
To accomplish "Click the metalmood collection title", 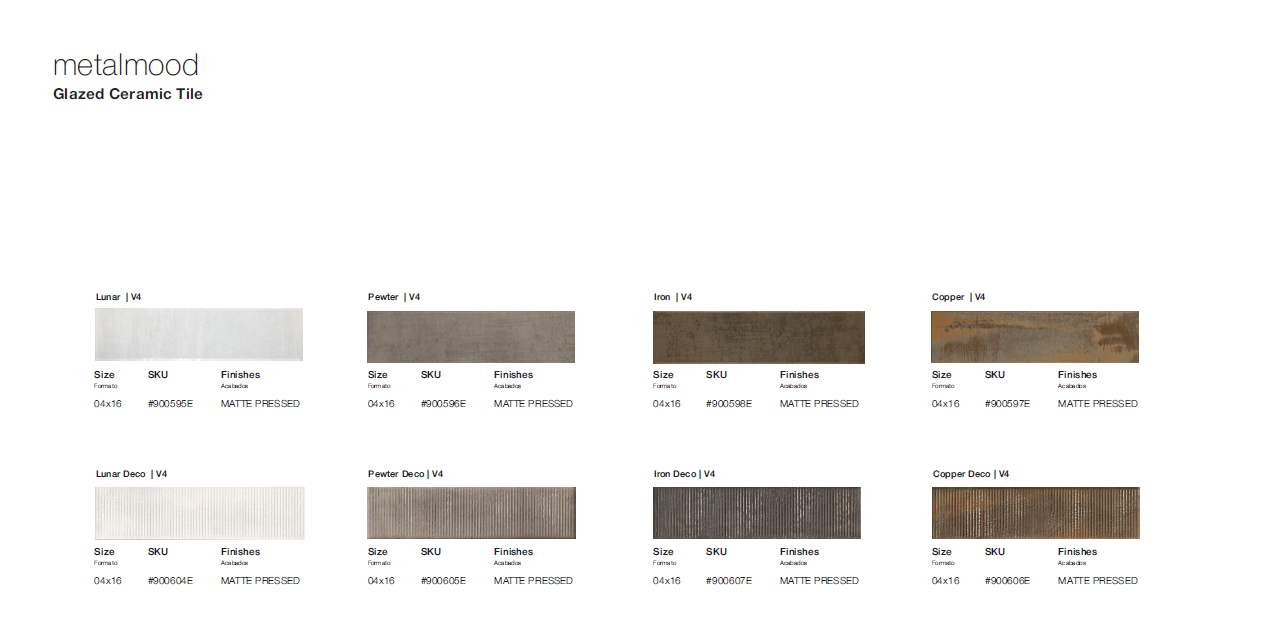I will (x=125, y=66).
